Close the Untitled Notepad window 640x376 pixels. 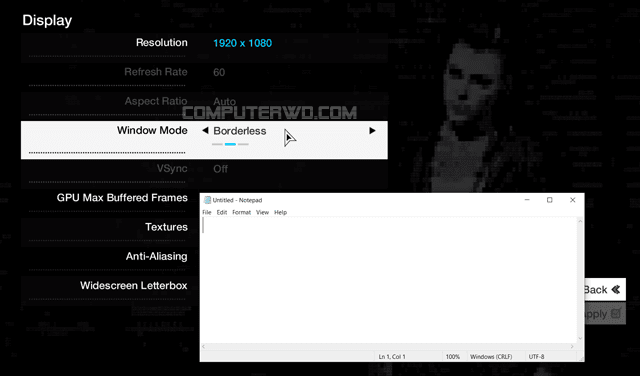point(572,200)
